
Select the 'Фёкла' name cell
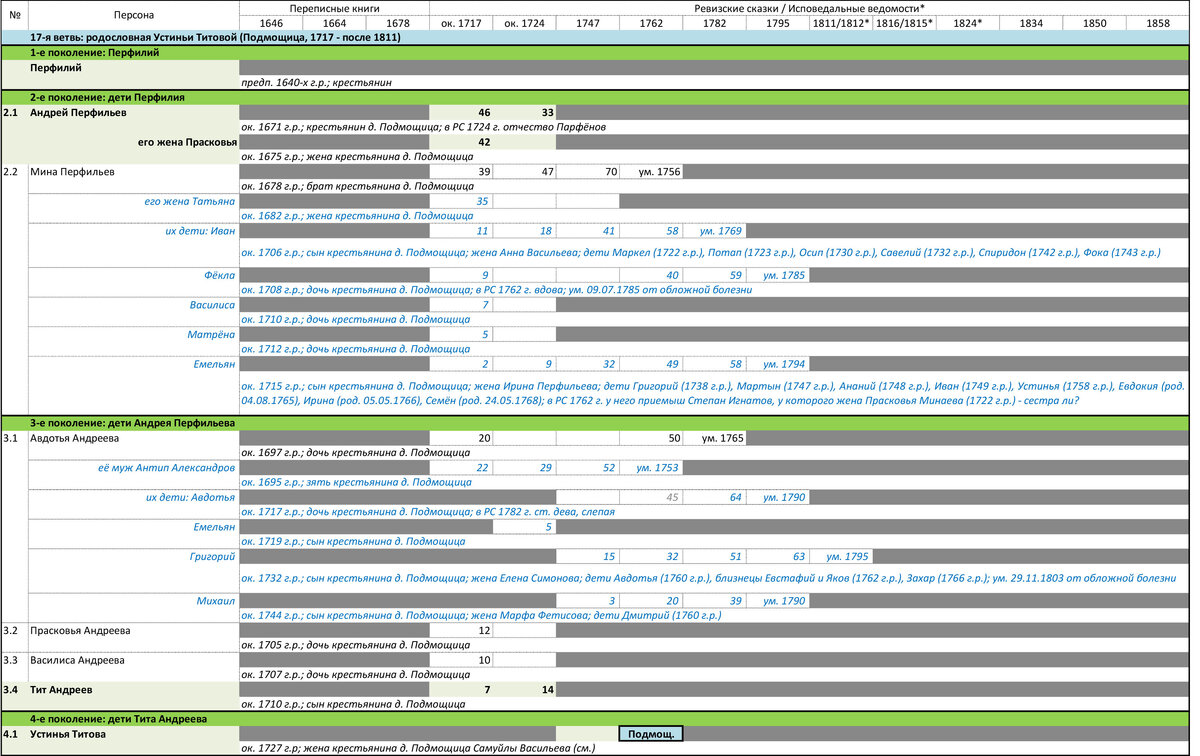(x=133, y=275)
